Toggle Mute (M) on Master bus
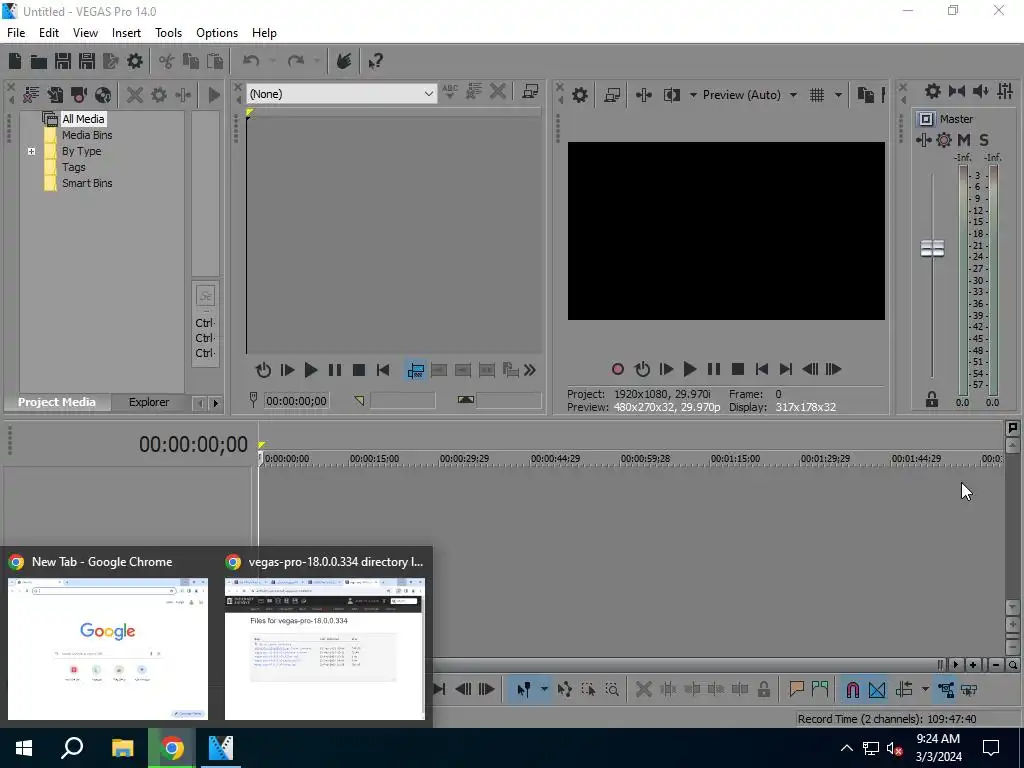 pos(964,140)
